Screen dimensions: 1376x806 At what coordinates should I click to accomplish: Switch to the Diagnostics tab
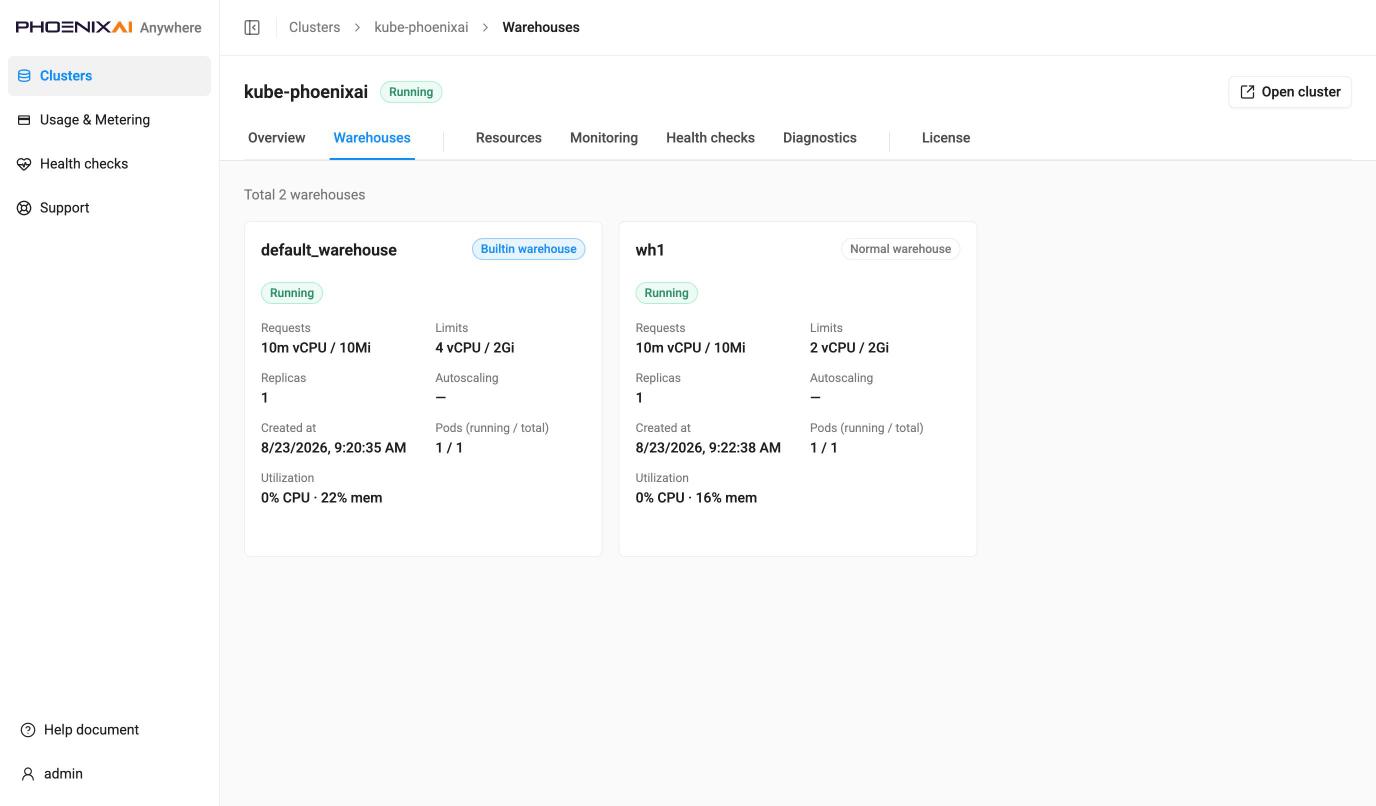point(820,138)
